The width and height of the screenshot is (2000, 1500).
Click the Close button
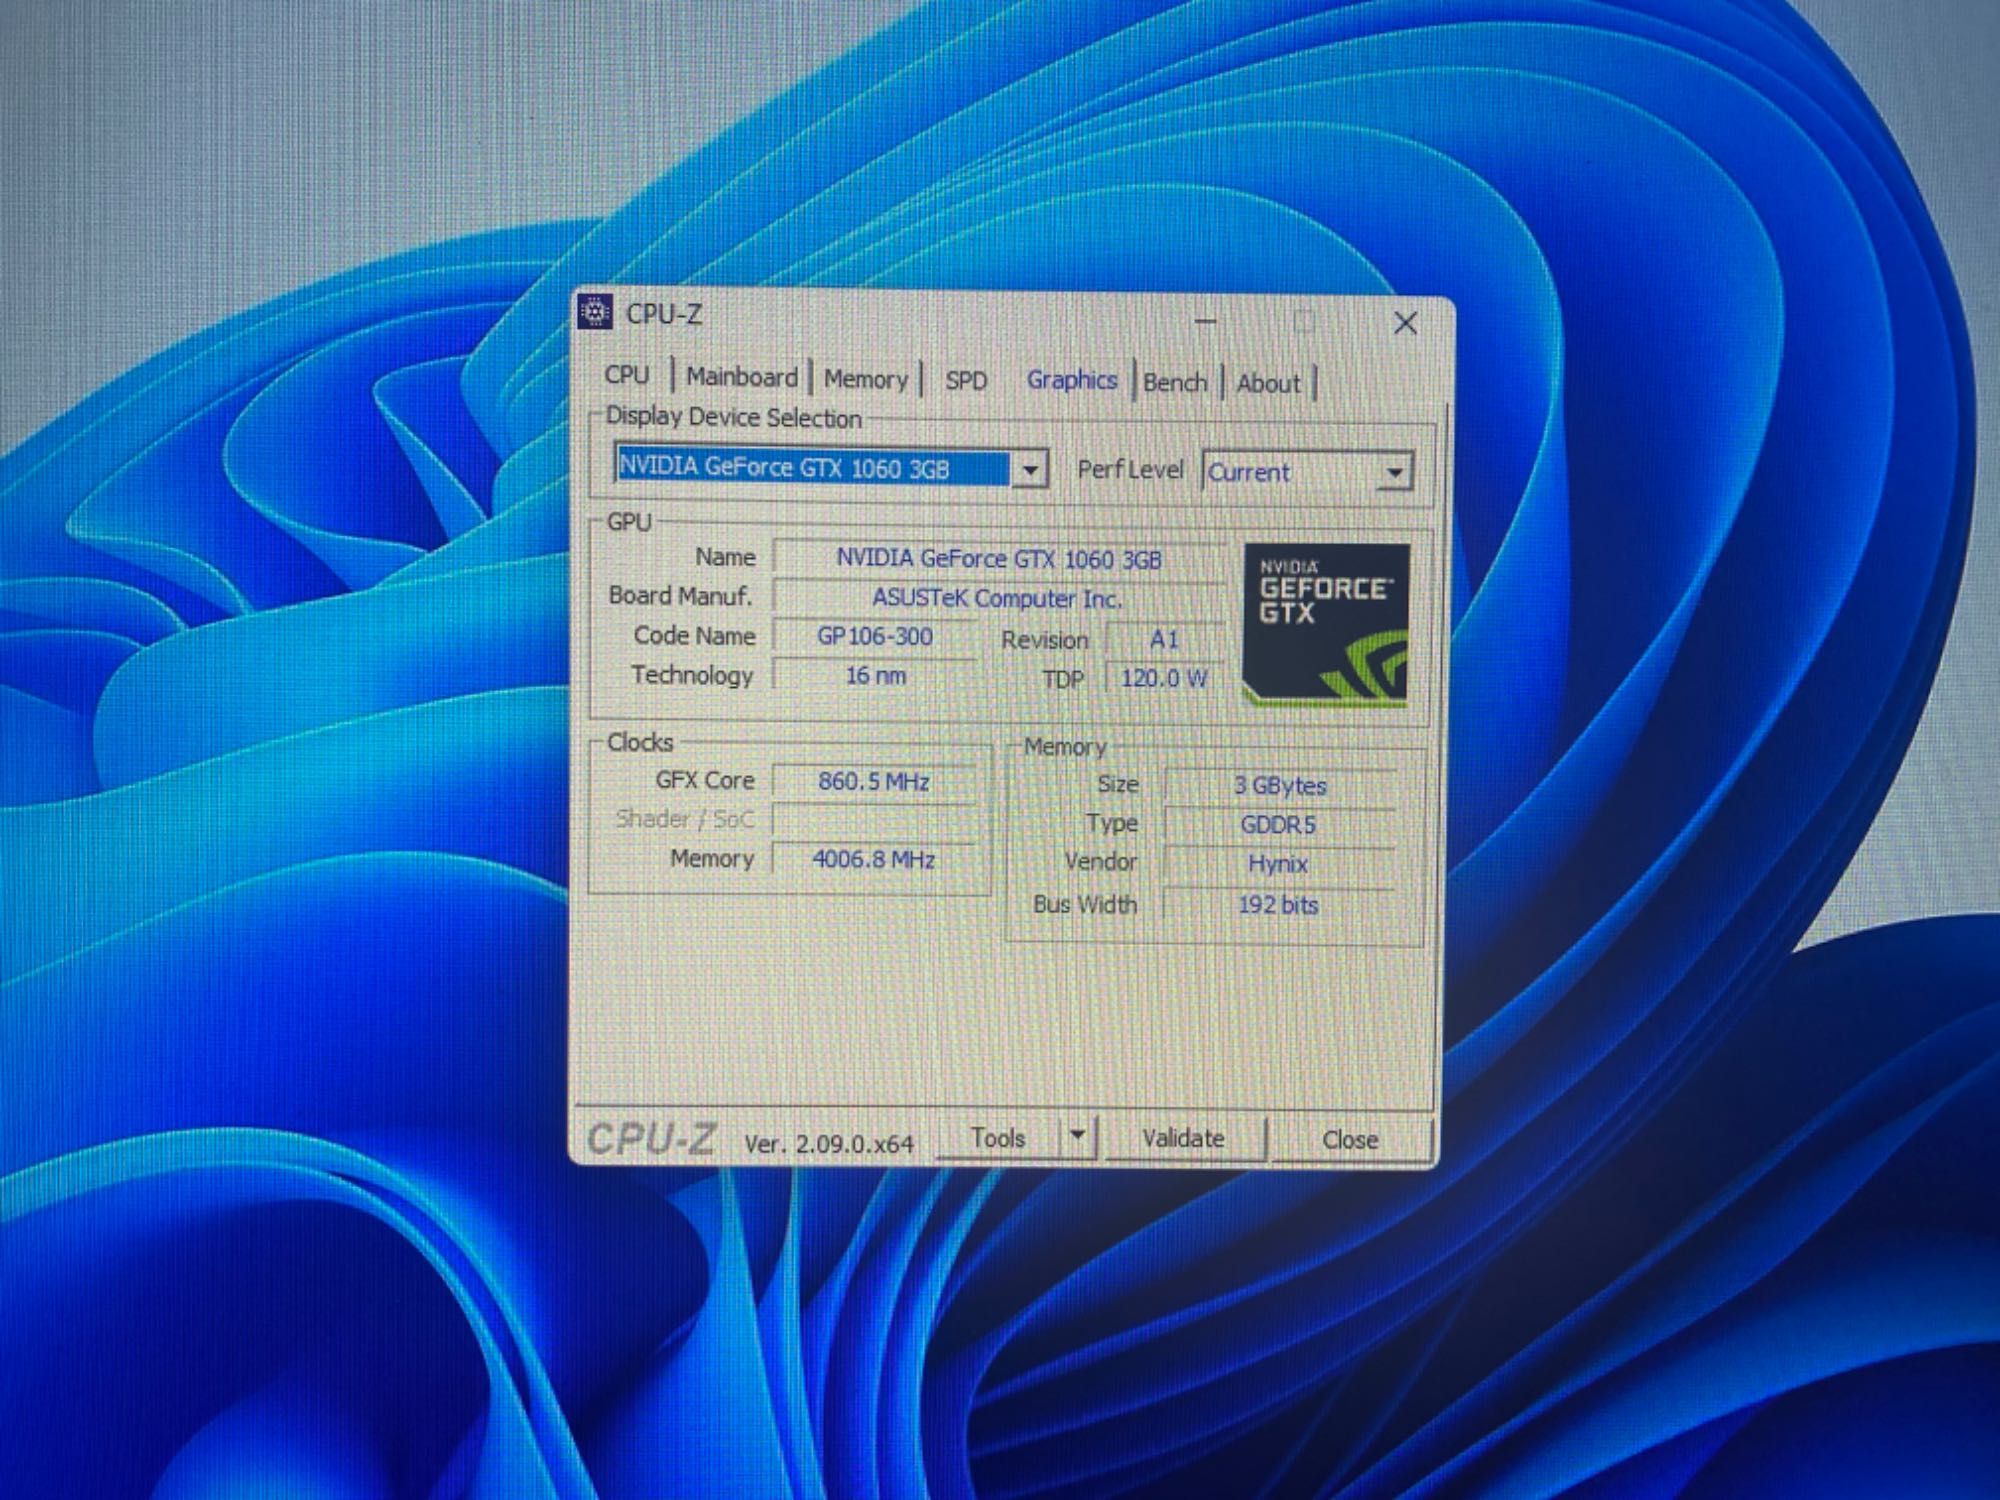(1350, 1140)
